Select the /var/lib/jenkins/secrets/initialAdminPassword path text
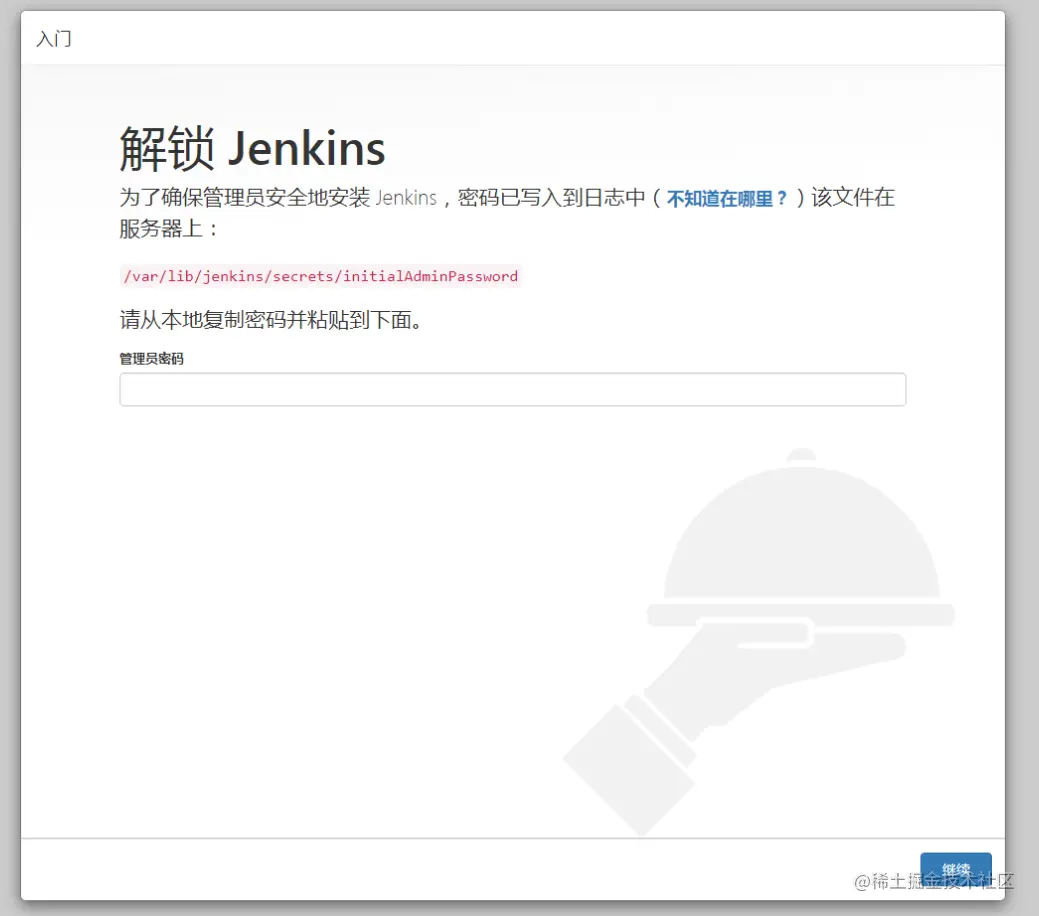The image size is (1039, 916). [321, 276]
